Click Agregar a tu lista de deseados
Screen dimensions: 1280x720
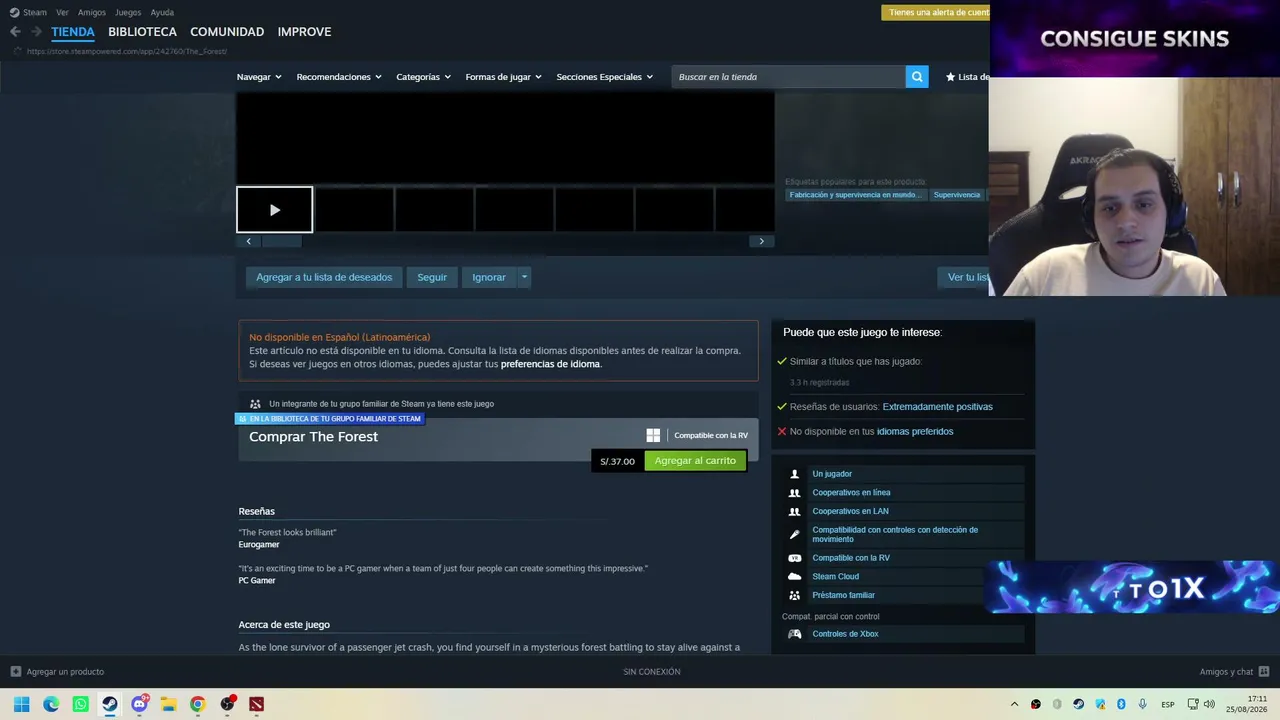tap(324, 277)
